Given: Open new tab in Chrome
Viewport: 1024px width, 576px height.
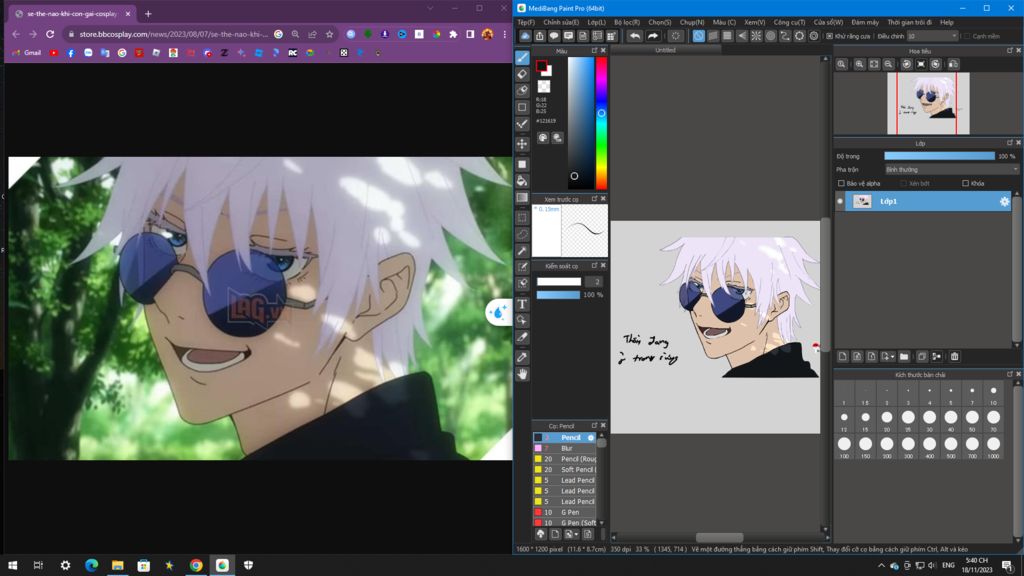Looking at the screenshot, I should click(x=148, y=14).
